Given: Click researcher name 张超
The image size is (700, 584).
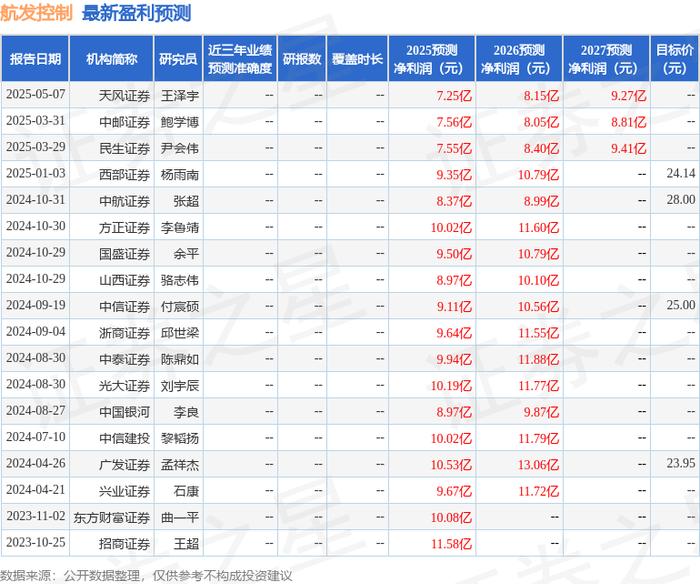Looking at the screenshot, I should click(186, 201).
